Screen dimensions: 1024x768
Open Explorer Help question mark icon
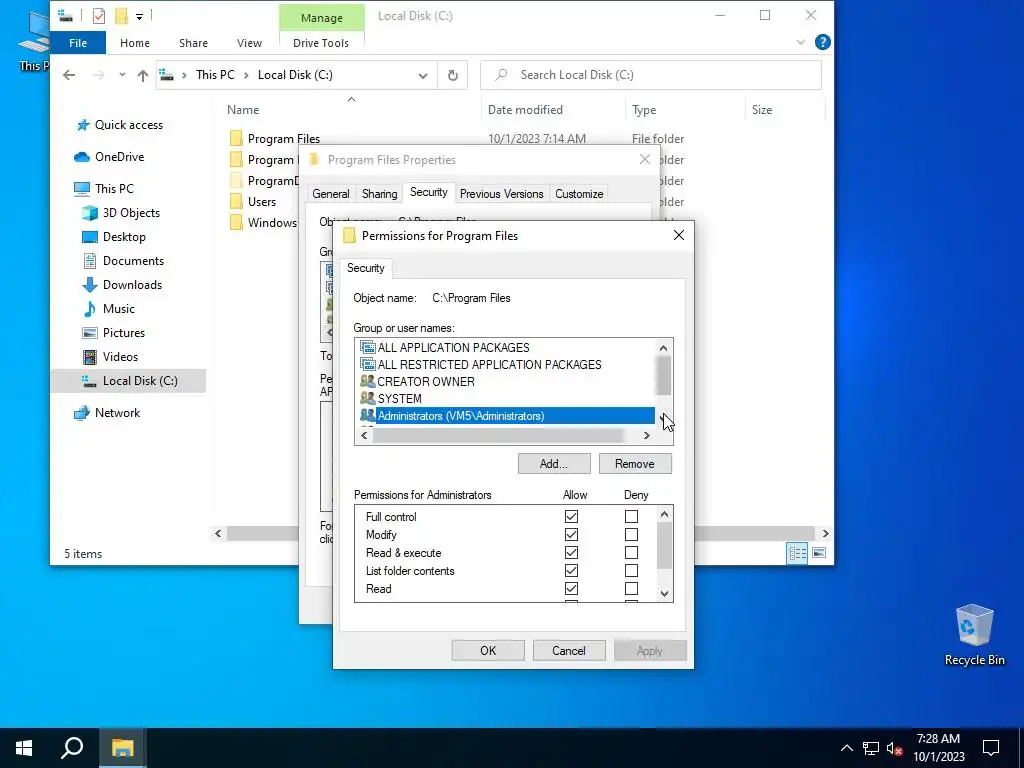click(823, 42)
